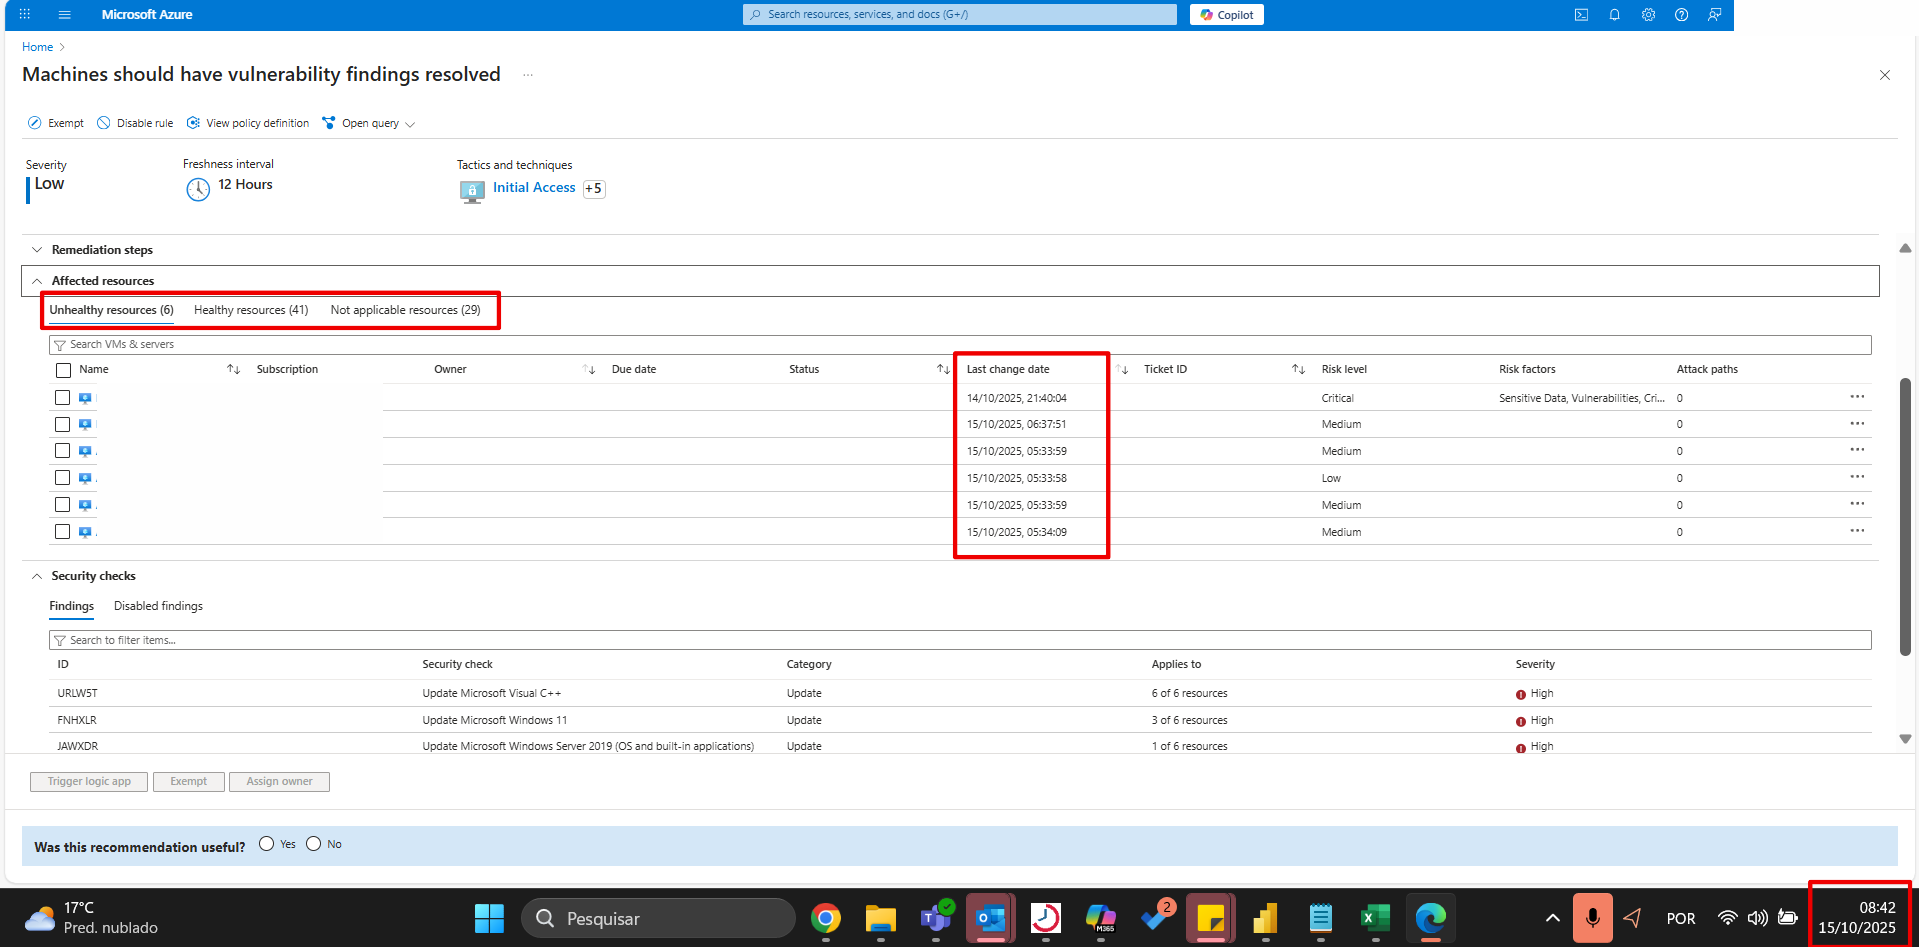This screenshot has height=947, width=1919.
Task: Click Exempt in the command bar
Action: [56, 123]
